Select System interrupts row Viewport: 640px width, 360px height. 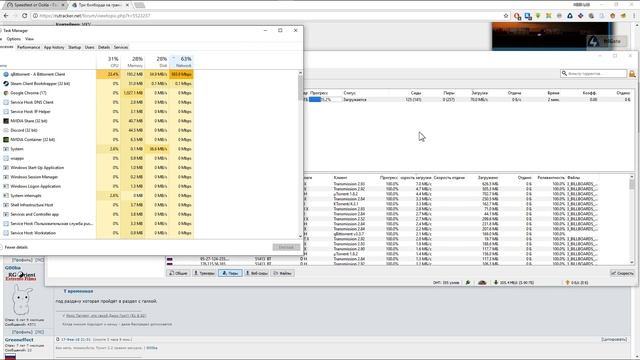[97, 196]
